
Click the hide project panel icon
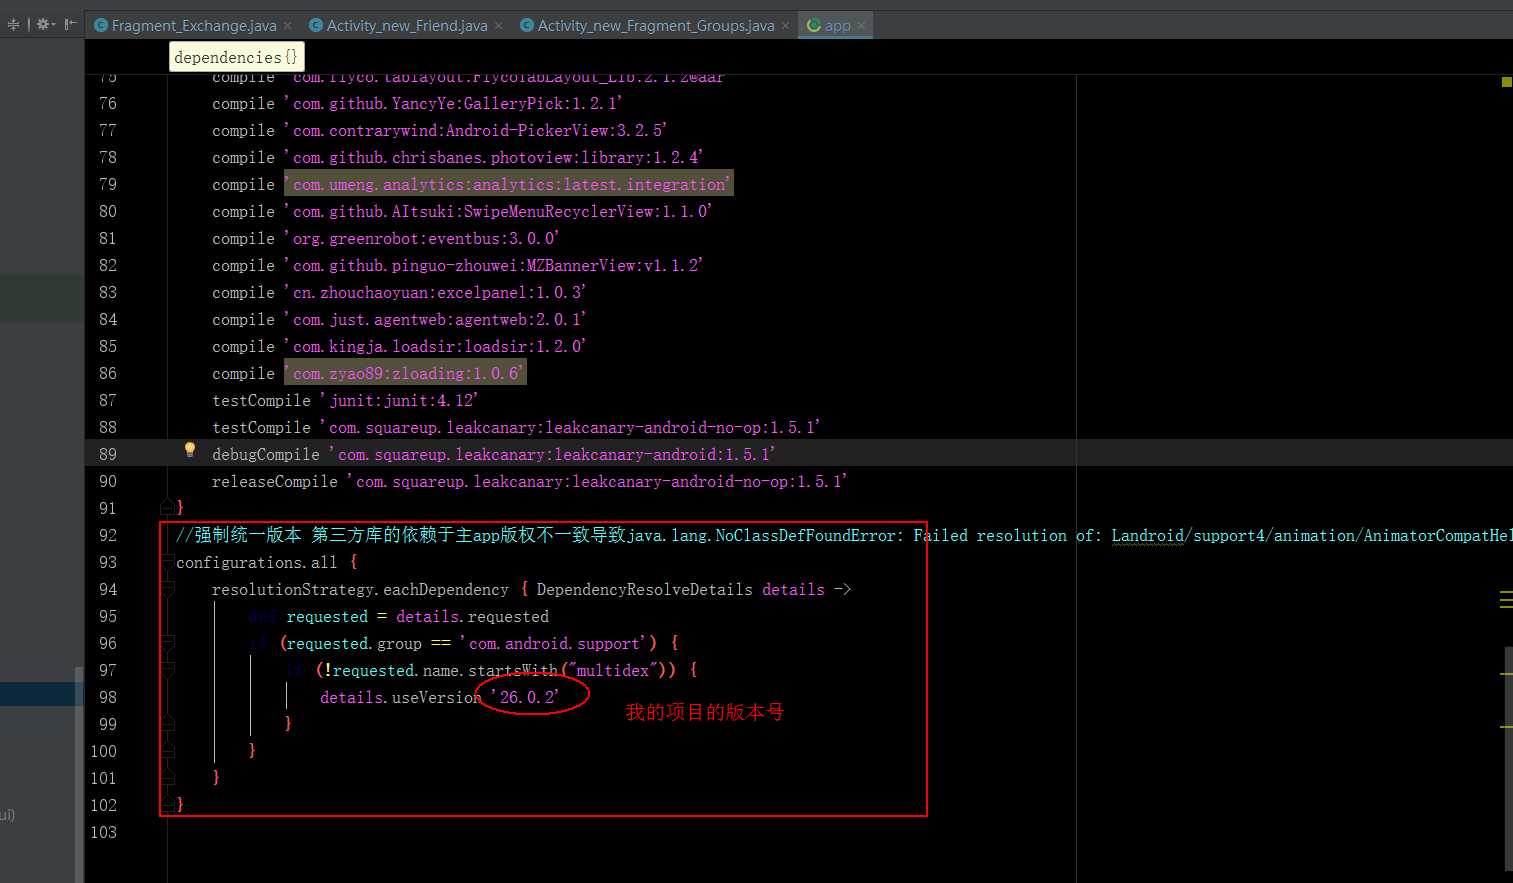[70, 24]
